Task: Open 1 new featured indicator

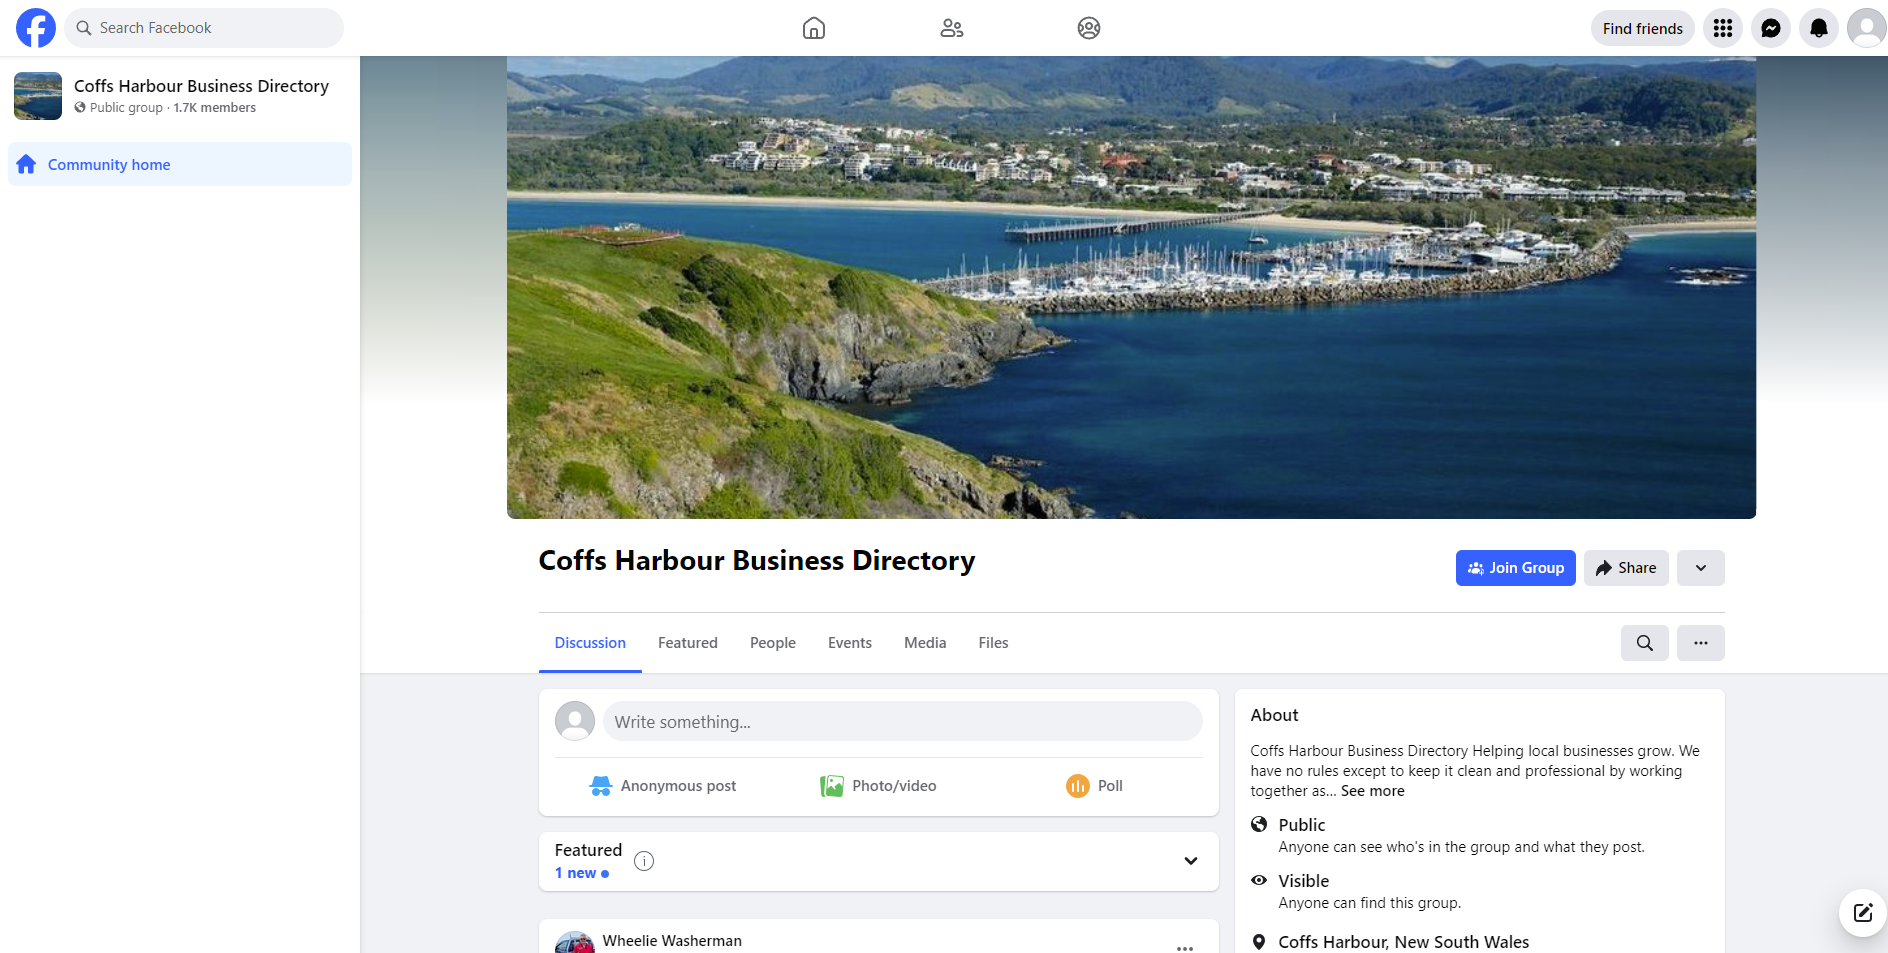Action: pyautogui.click(x=582, y=873)
